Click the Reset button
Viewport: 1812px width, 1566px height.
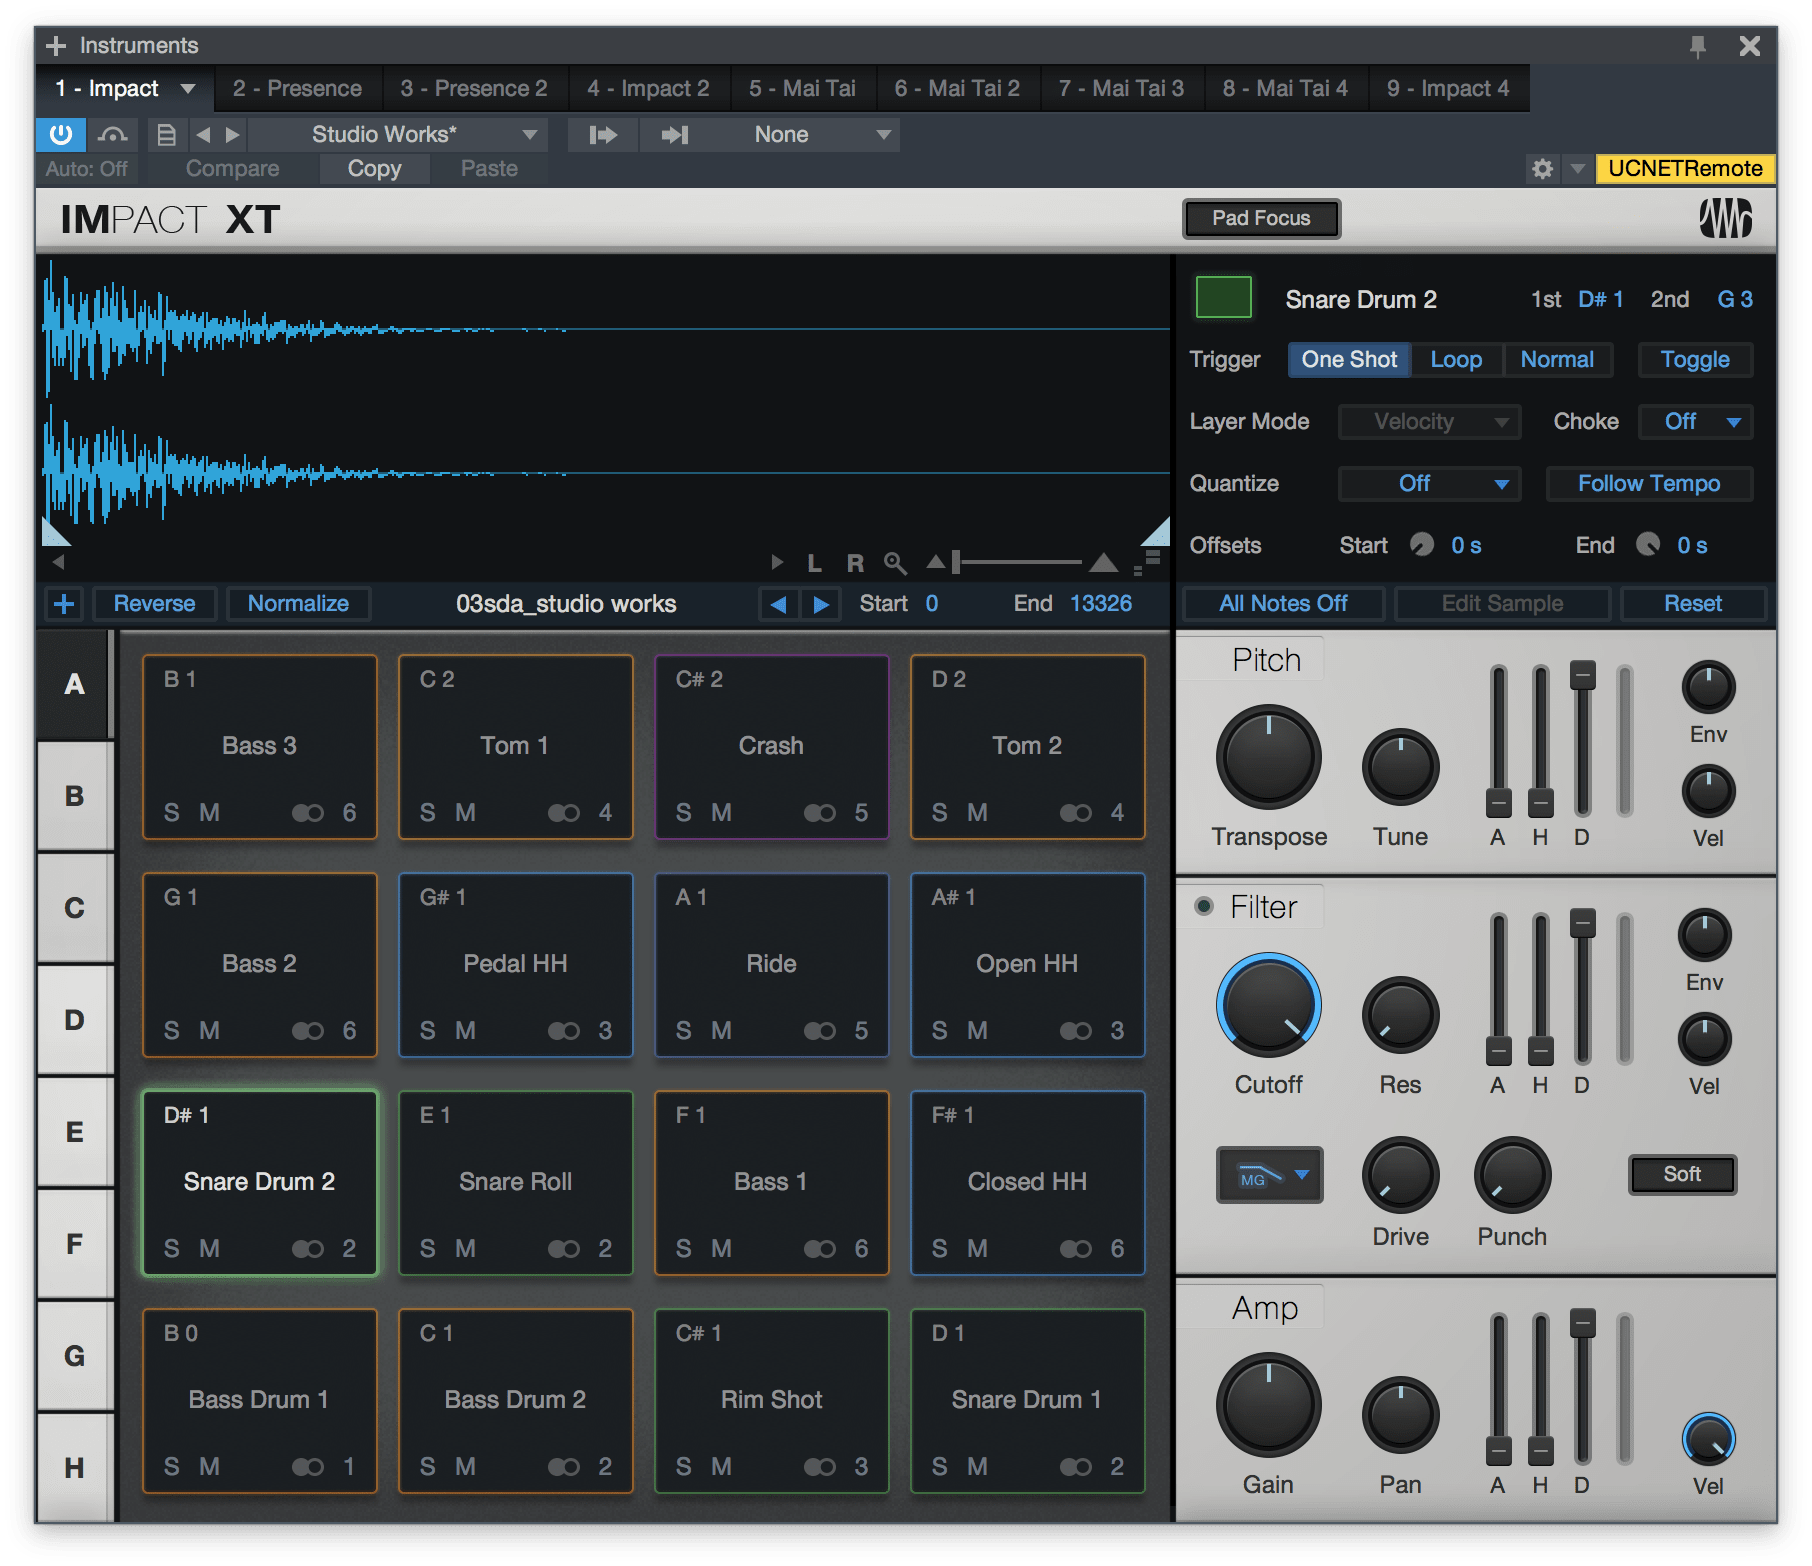pos(1692,603)
